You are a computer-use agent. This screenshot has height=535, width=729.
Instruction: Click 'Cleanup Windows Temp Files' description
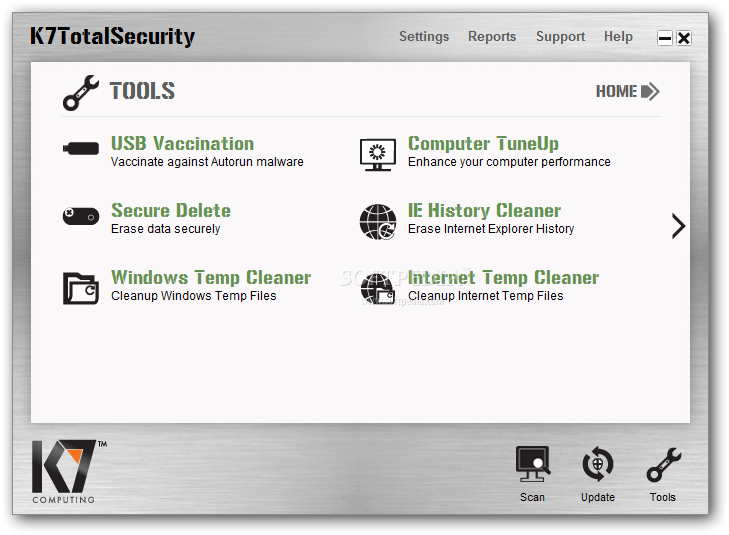pos(193,296)
